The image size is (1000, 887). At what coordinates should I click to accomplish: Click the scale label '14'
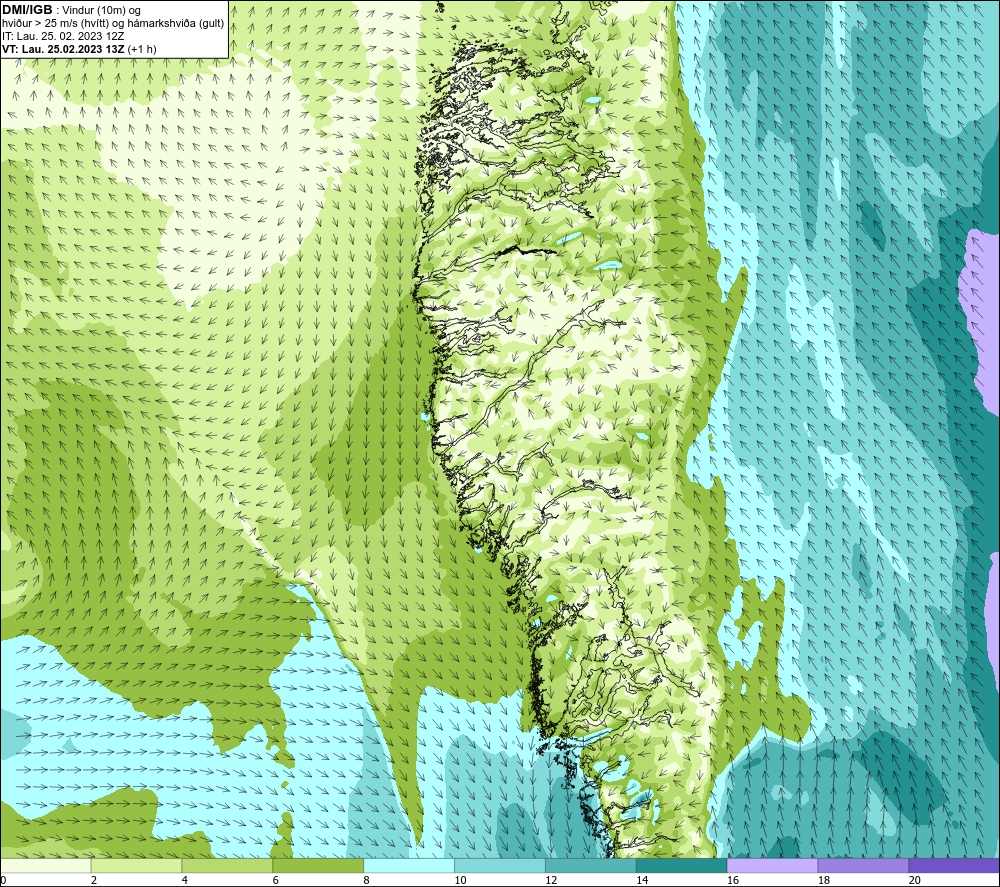(642, 880)
